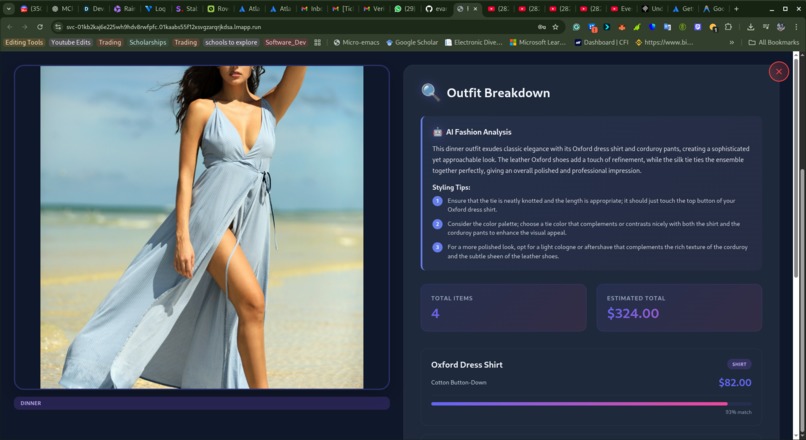Open the tab groups grid icon in bookmarks bar
The image size is (806, 440).
coord(318,43)
